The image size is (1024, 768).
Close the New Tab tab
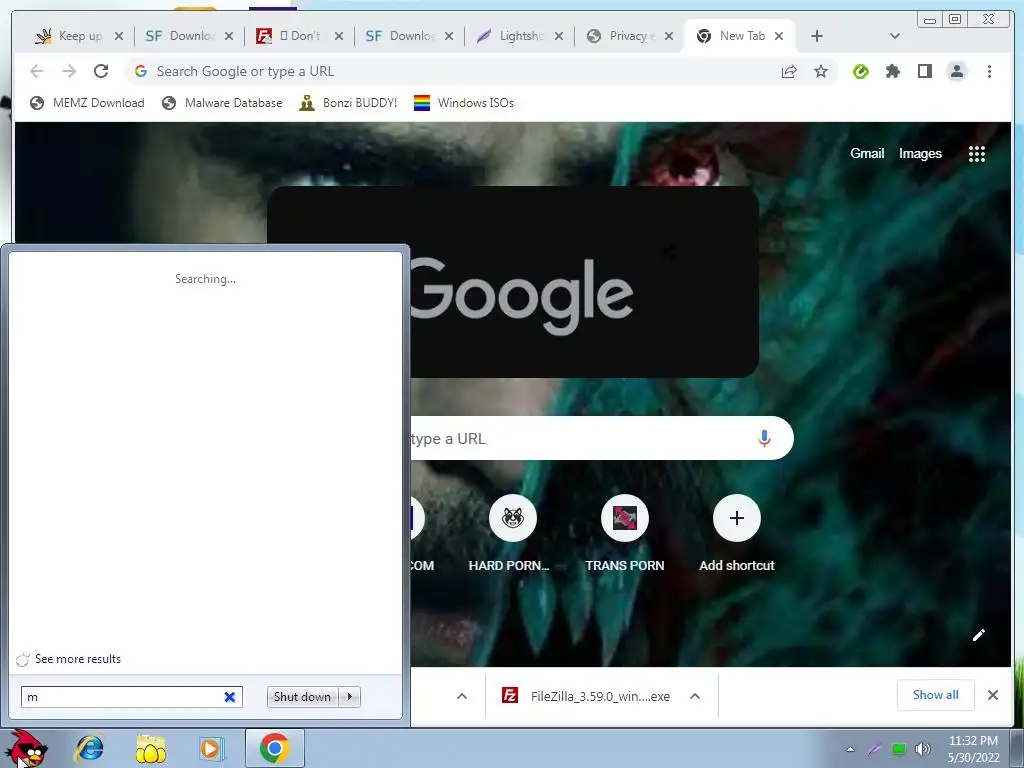click(778, 36)
